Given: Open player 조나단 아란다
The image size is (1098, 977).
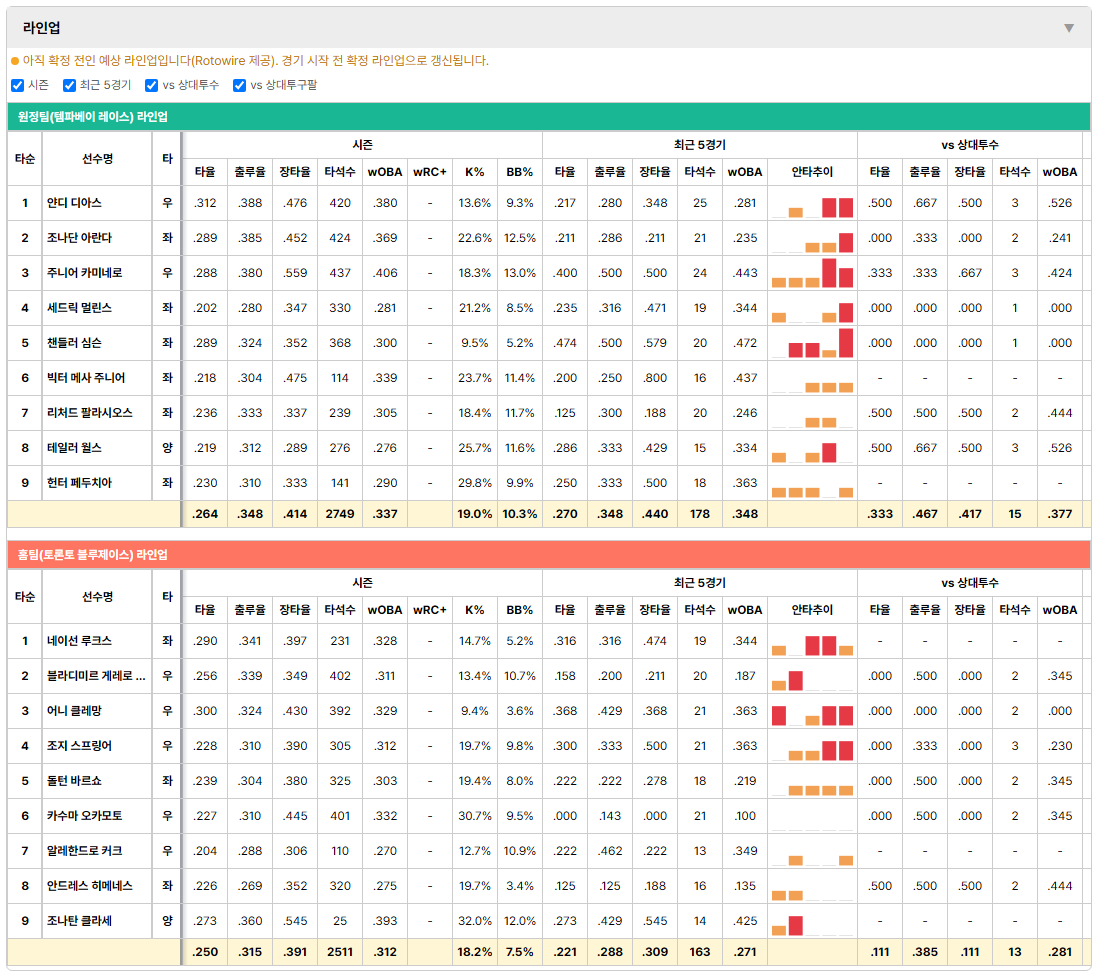Looking at the screenshot, I should coord(79,238).
